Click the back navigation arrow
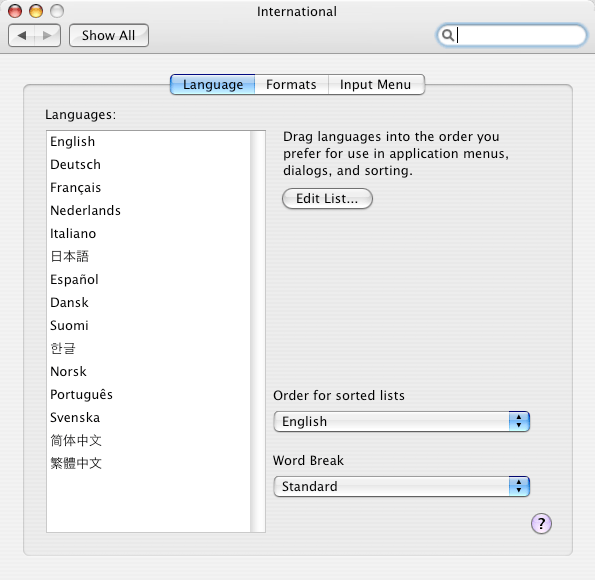 pyautogui.click(x=22, y=36)
